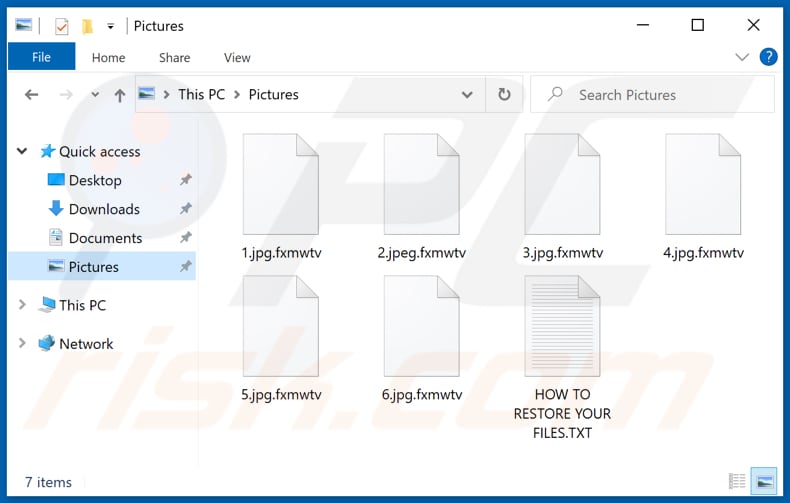Open the Recent locations dropdown arrow
Image resolution: width=790 pixels, height=503 pixels.
pos(95,95)
